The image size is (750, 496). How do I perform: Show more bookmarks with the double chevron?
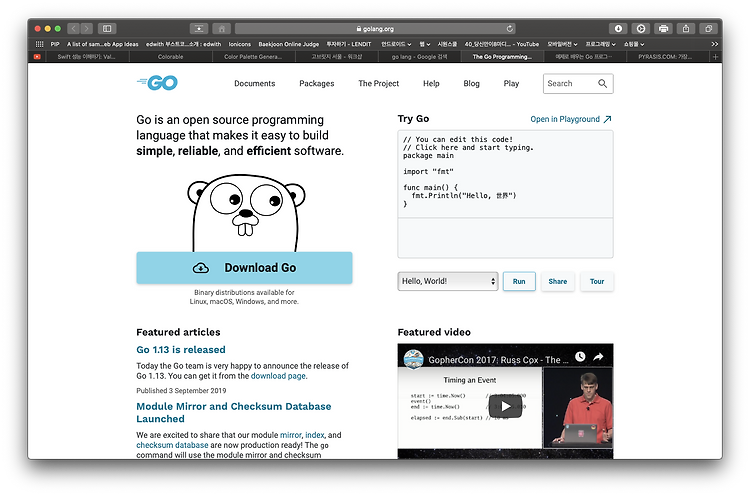pos(715,44)
